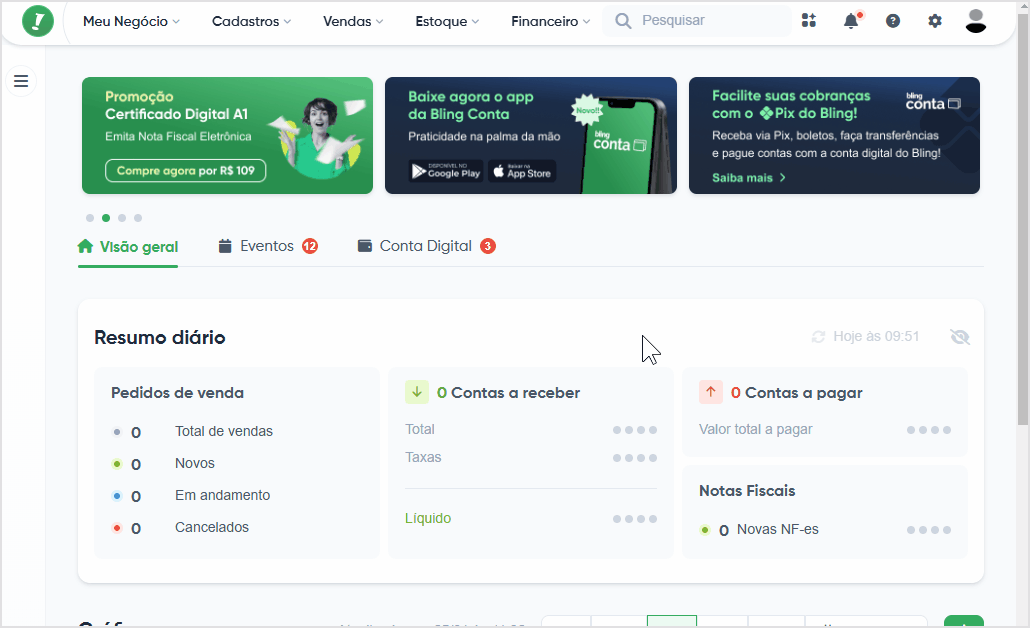Expand the Cadastros menu

251,21
